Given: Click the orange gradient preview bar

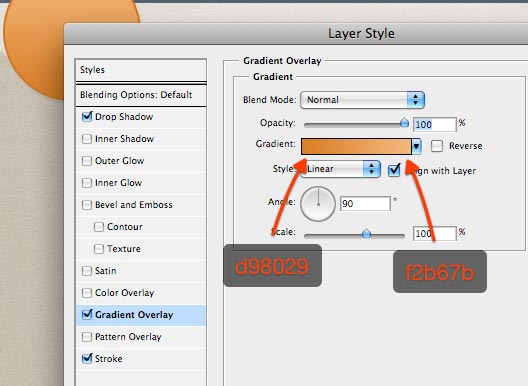Looking at the screenshot, I should (356, 147).
